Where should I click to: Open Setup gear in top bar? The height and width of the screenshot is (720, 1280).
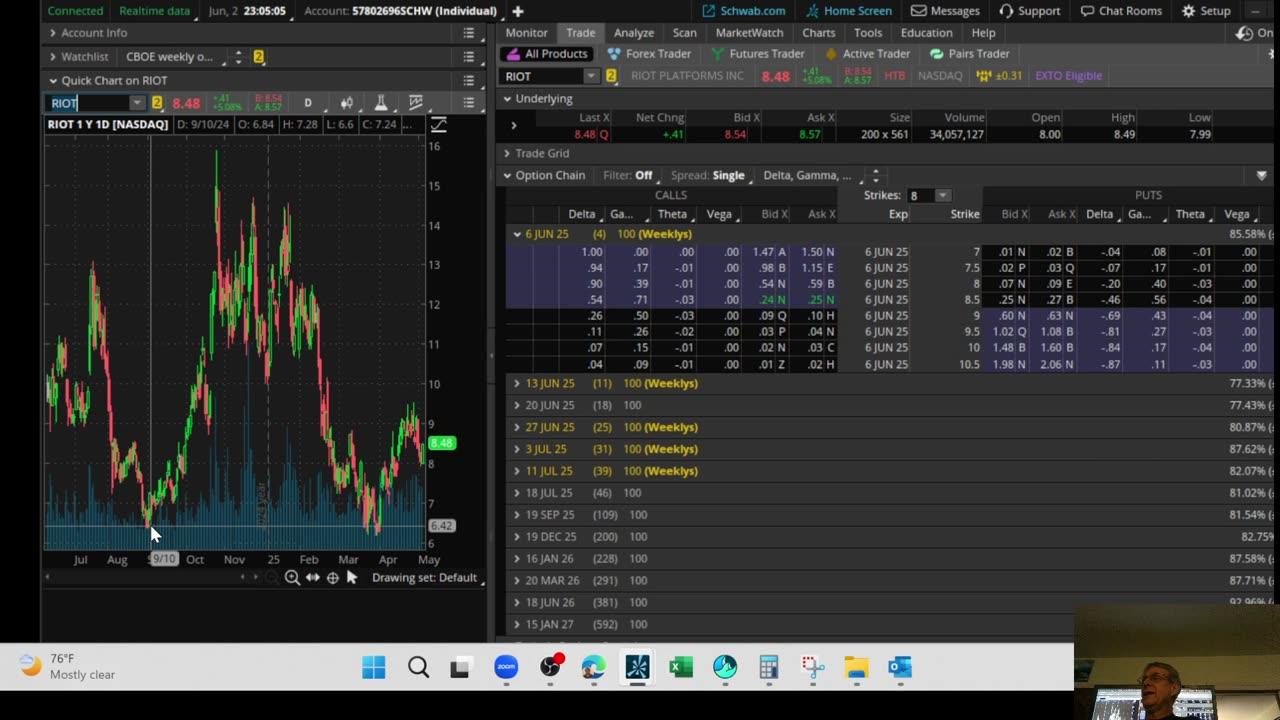1206,11
